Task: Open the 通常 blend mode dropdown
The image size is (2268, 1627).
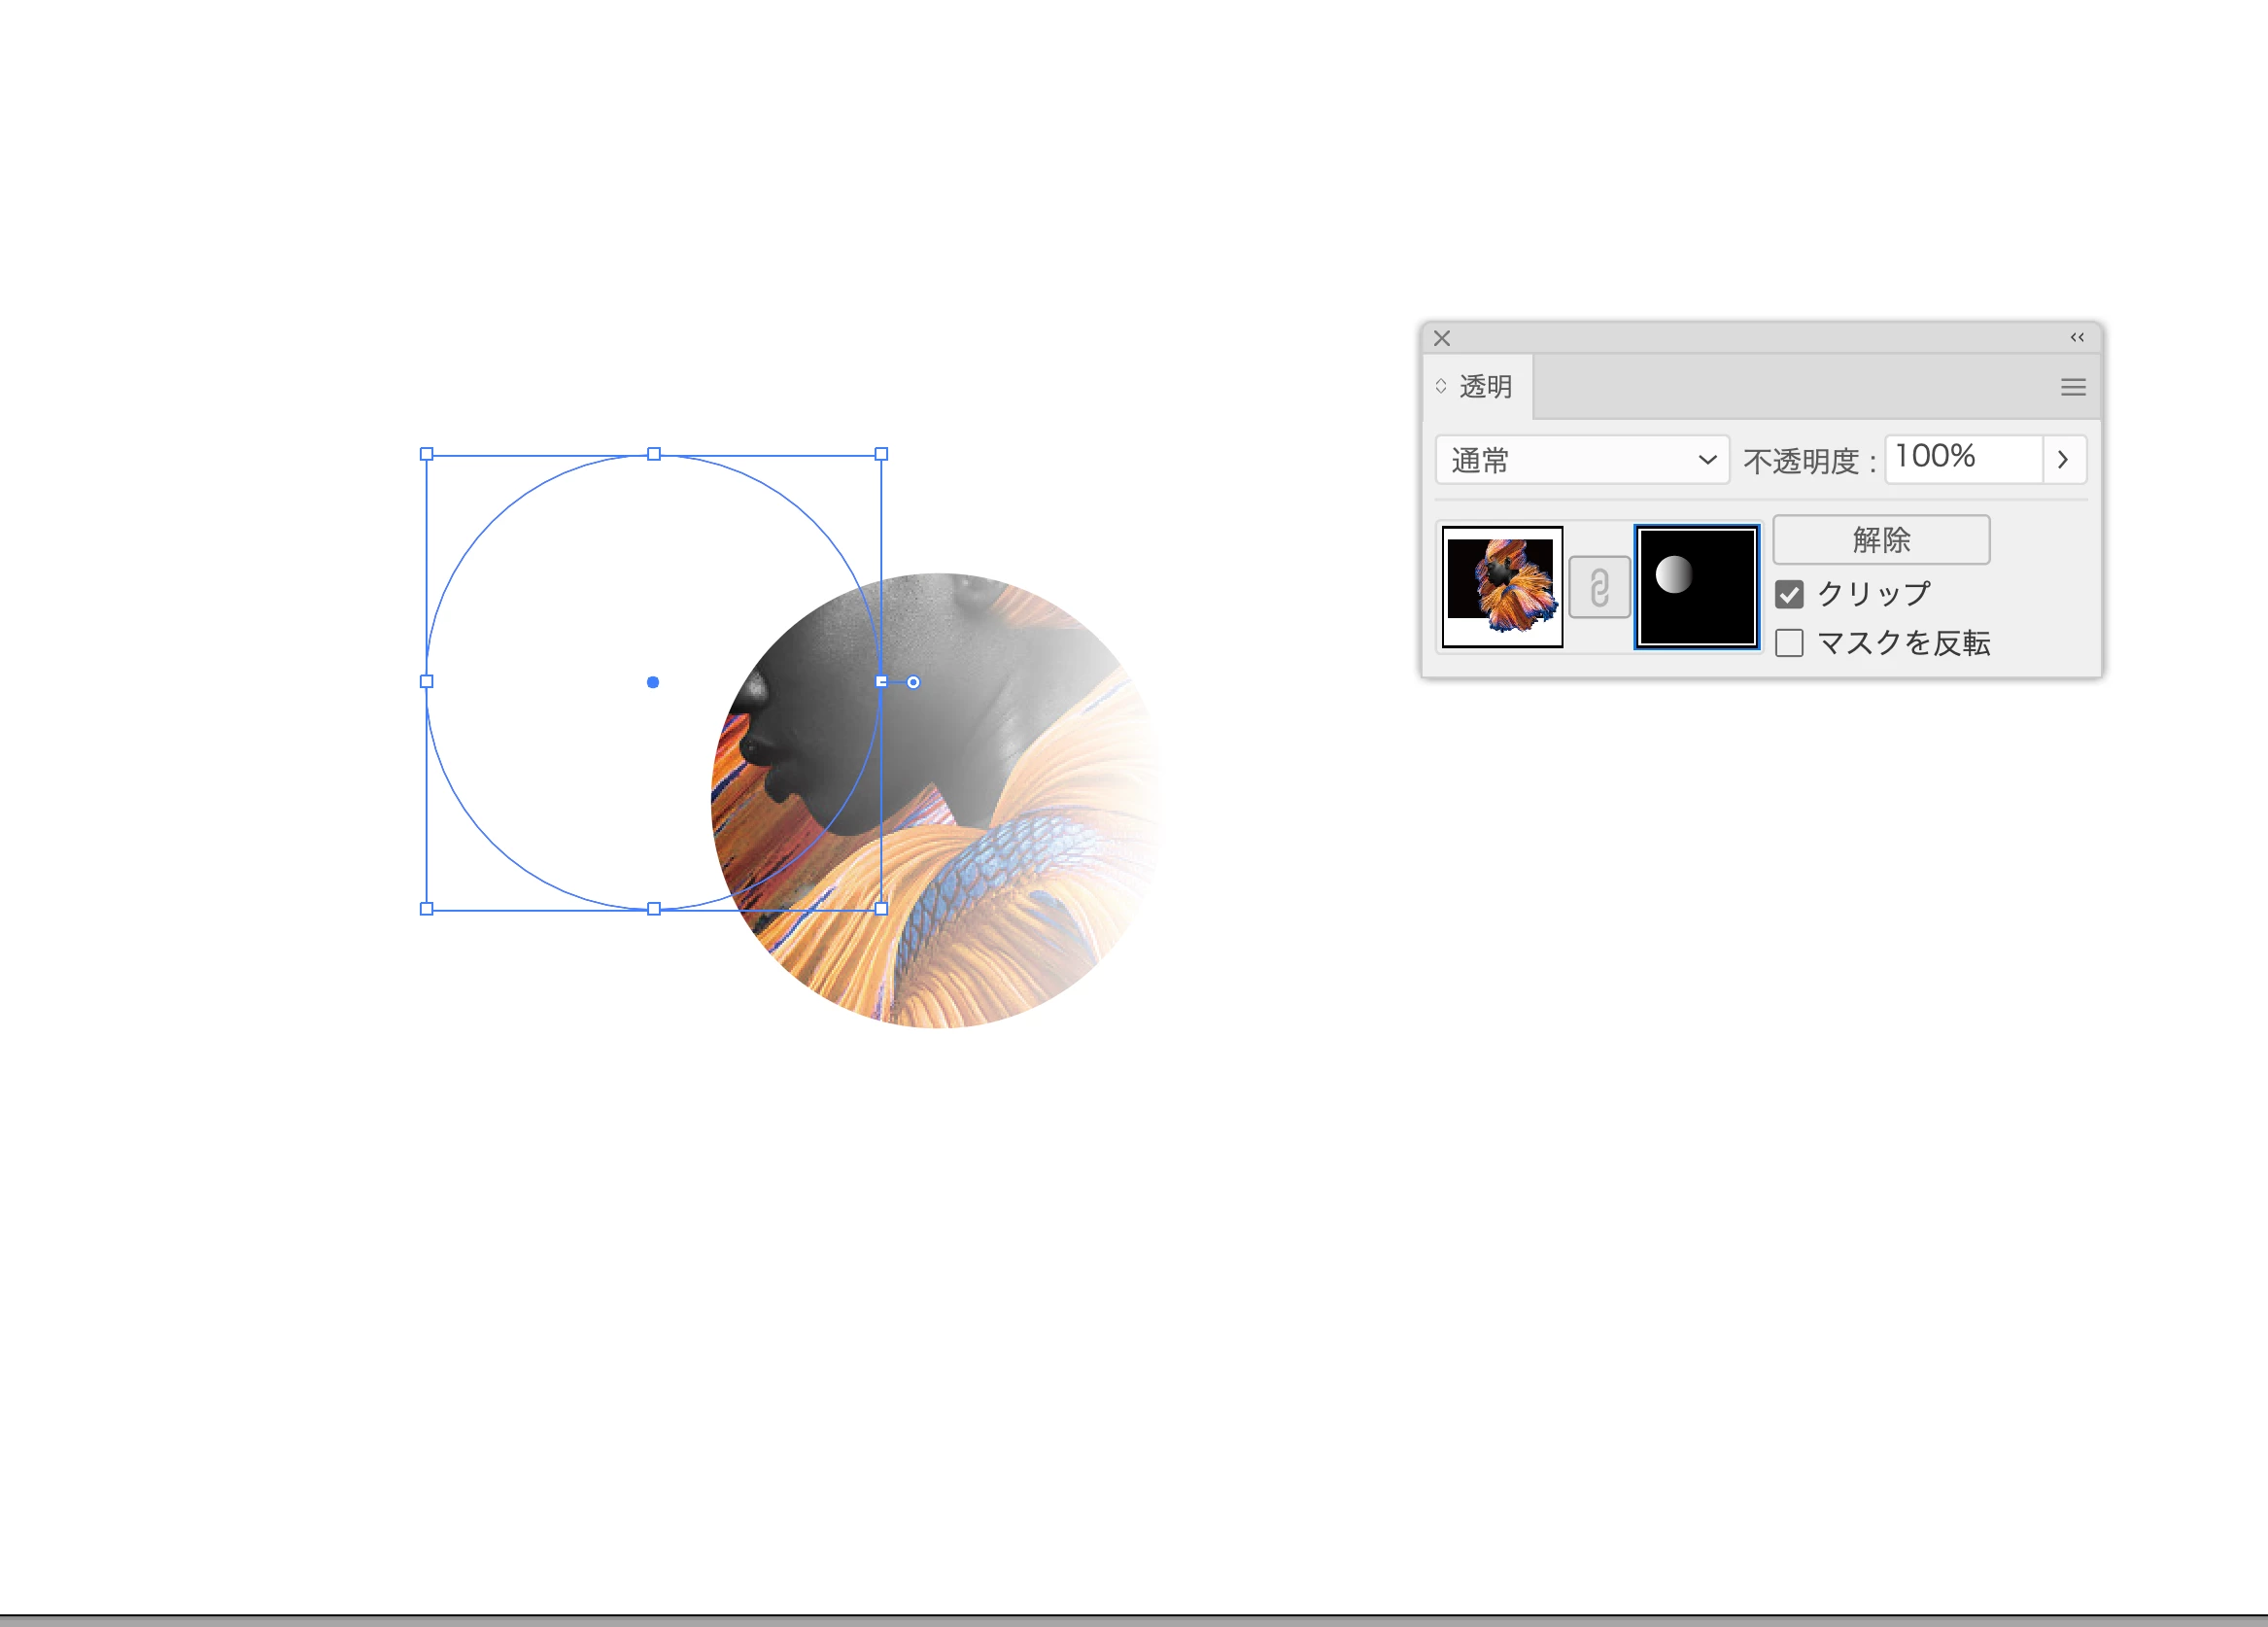Action: coord(1582,460)
